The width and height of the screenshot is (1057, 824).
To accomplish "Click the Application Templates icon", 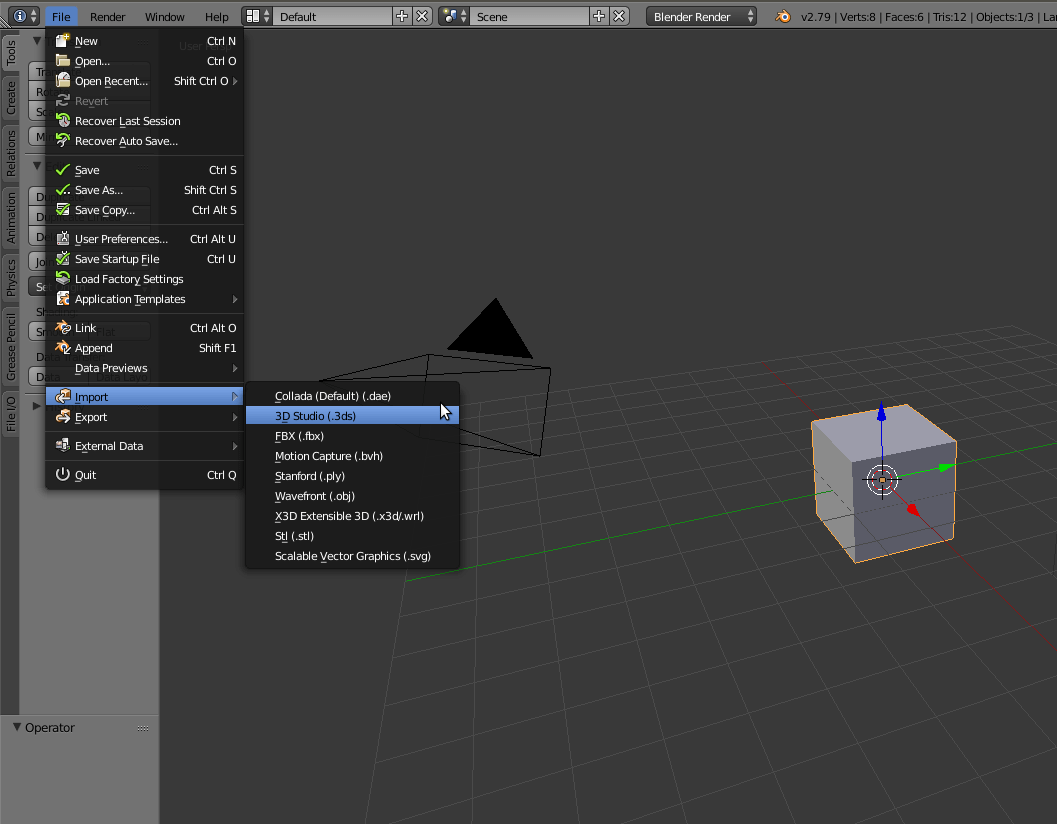I will tap(63, 299).
